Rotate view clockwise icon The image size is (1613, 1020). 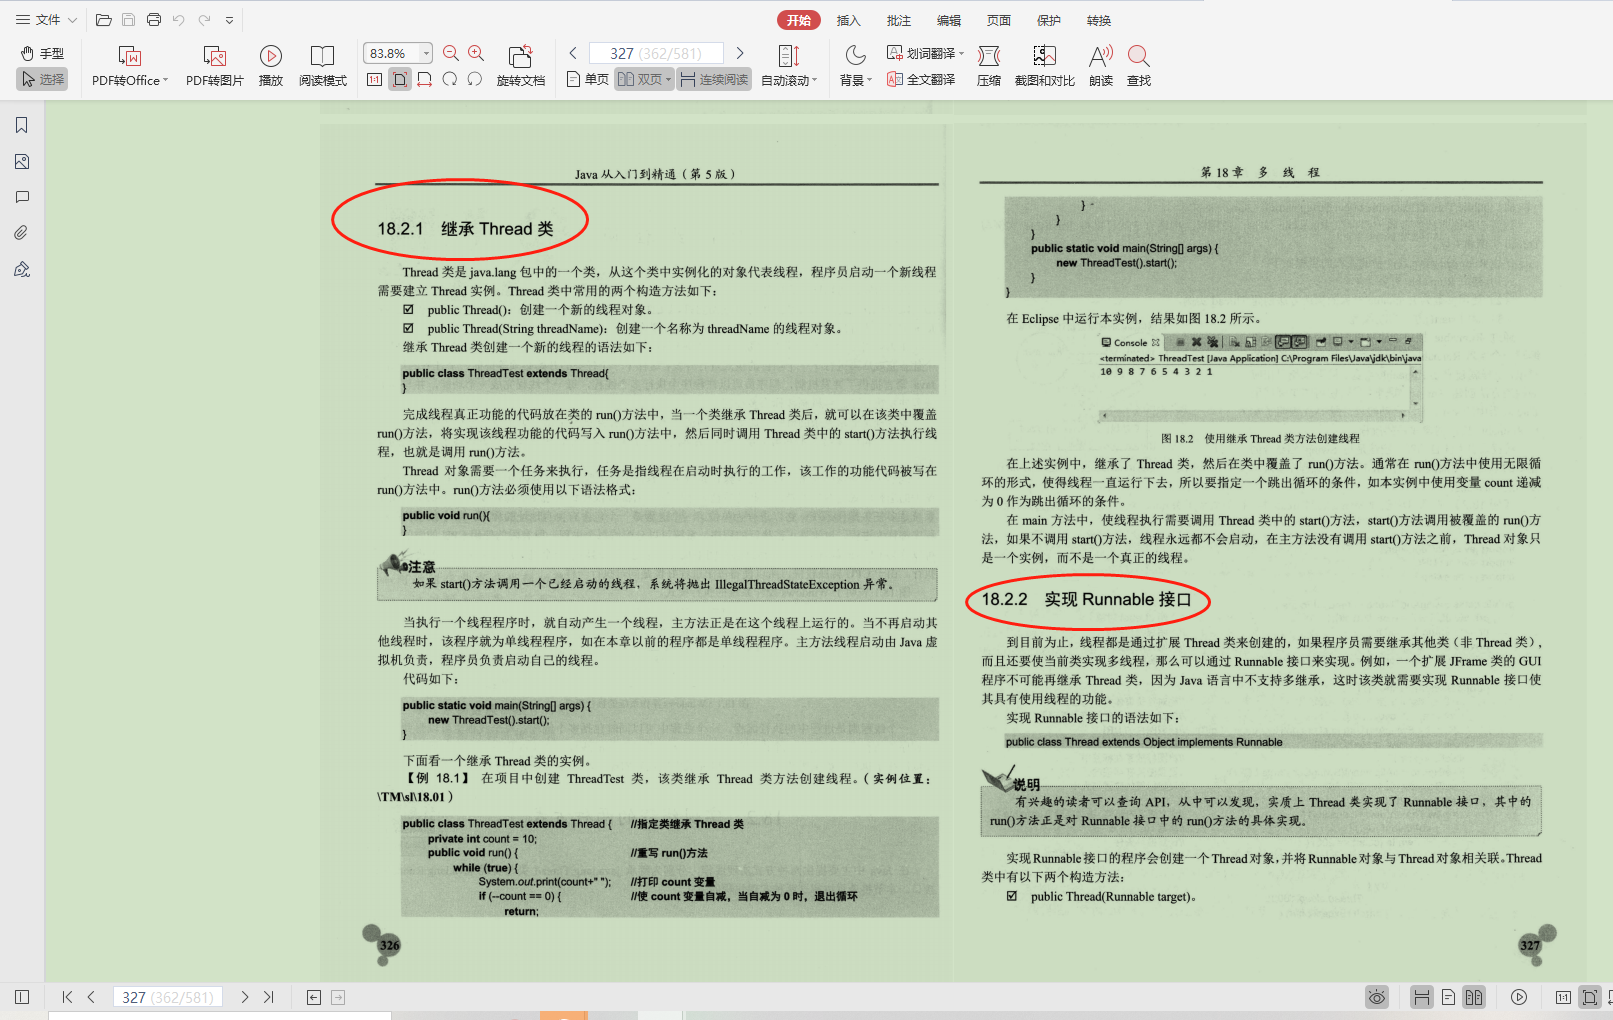click(450, 79)
